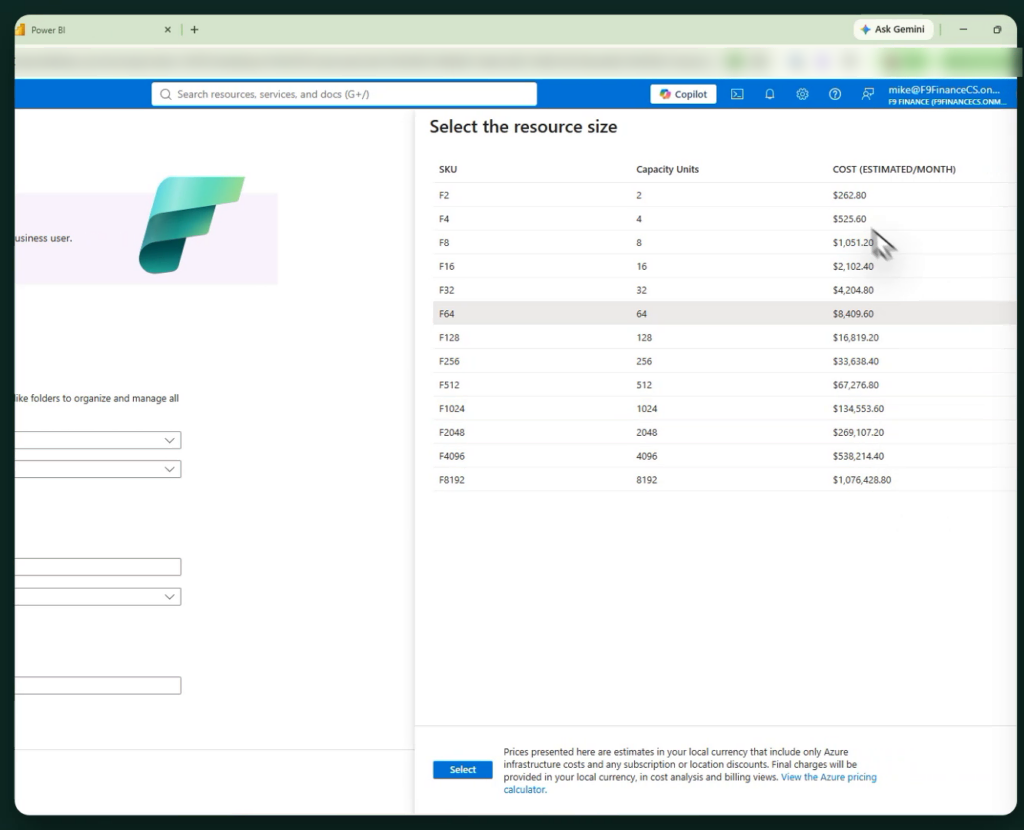Image resolution: width=1024 pixels, height=830 pixels.
Task: Select the F512 SKU row
Action: point(724,385)
